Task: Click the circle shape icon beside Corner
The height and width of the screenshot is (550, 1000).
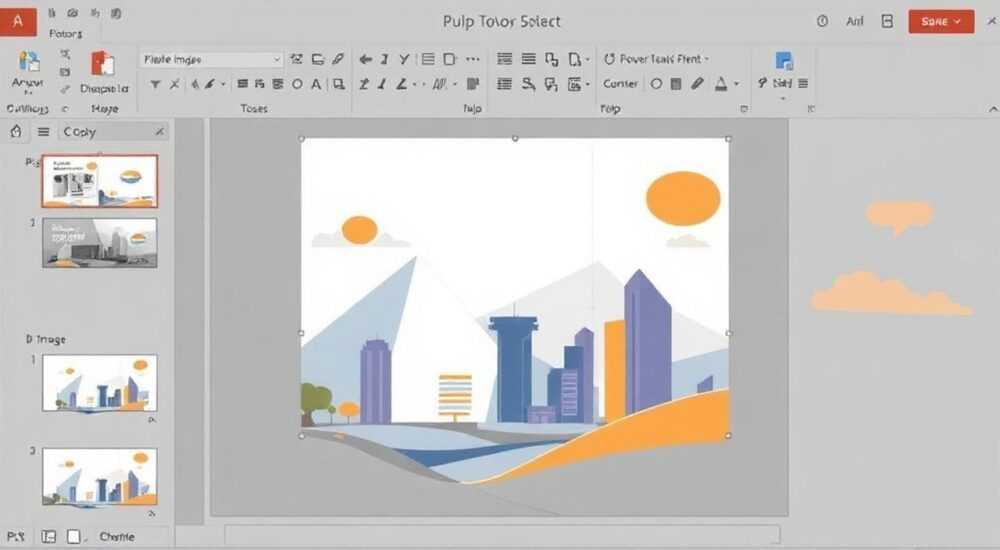Action: (656, 84)
